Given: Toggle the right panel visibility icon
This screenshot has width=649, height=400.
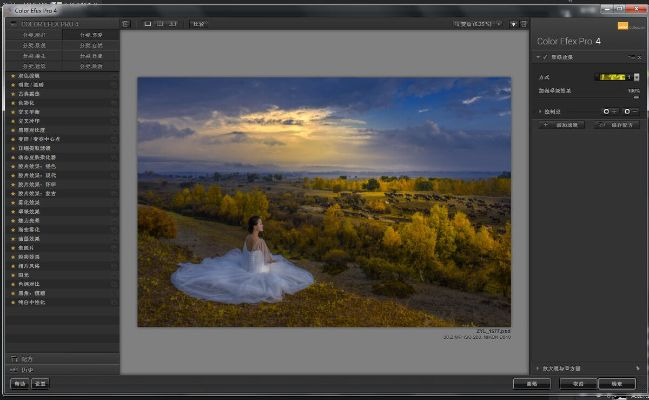Looking at the screenshot, I should click(523, 23).
